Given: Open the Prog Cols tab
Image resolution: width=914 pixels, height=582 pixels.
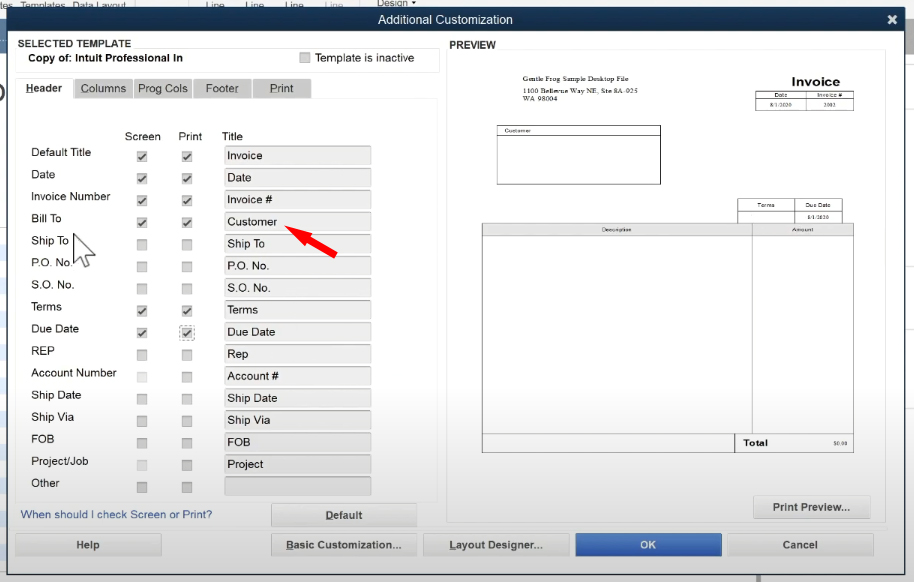Looking at the screenshot, I should pyautogui.click(x=163, y=89).
